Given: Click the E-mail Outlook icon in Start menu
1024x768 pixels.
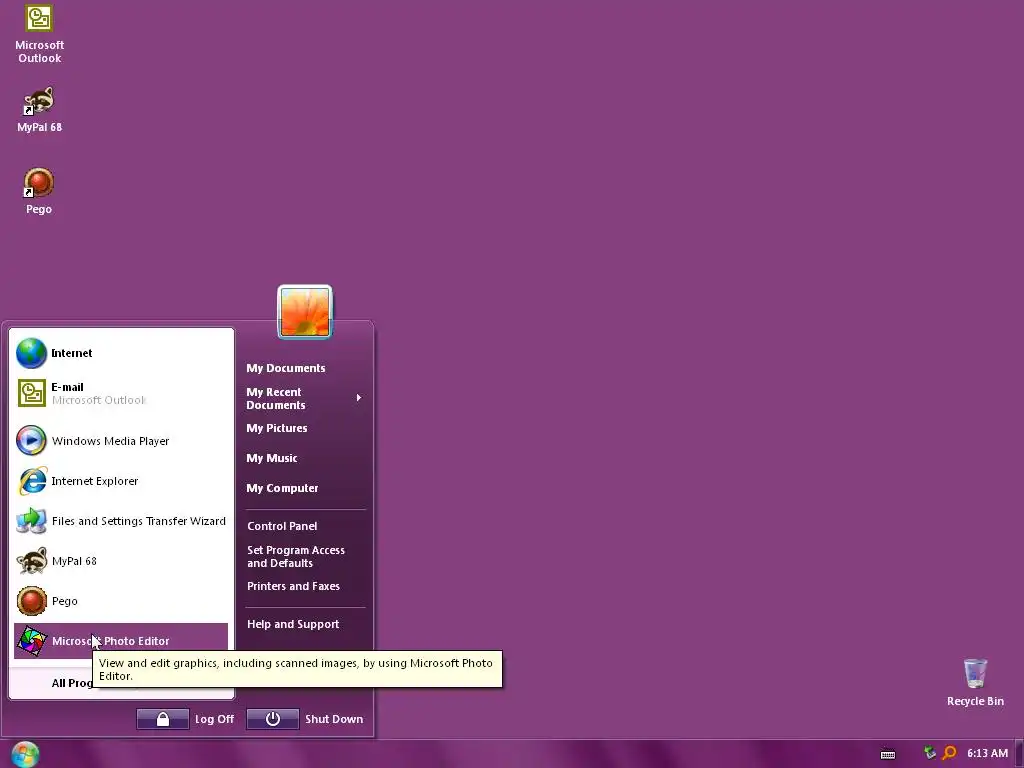Looking at the screenshot, I should pyautogui.click(x=31, y=393).
